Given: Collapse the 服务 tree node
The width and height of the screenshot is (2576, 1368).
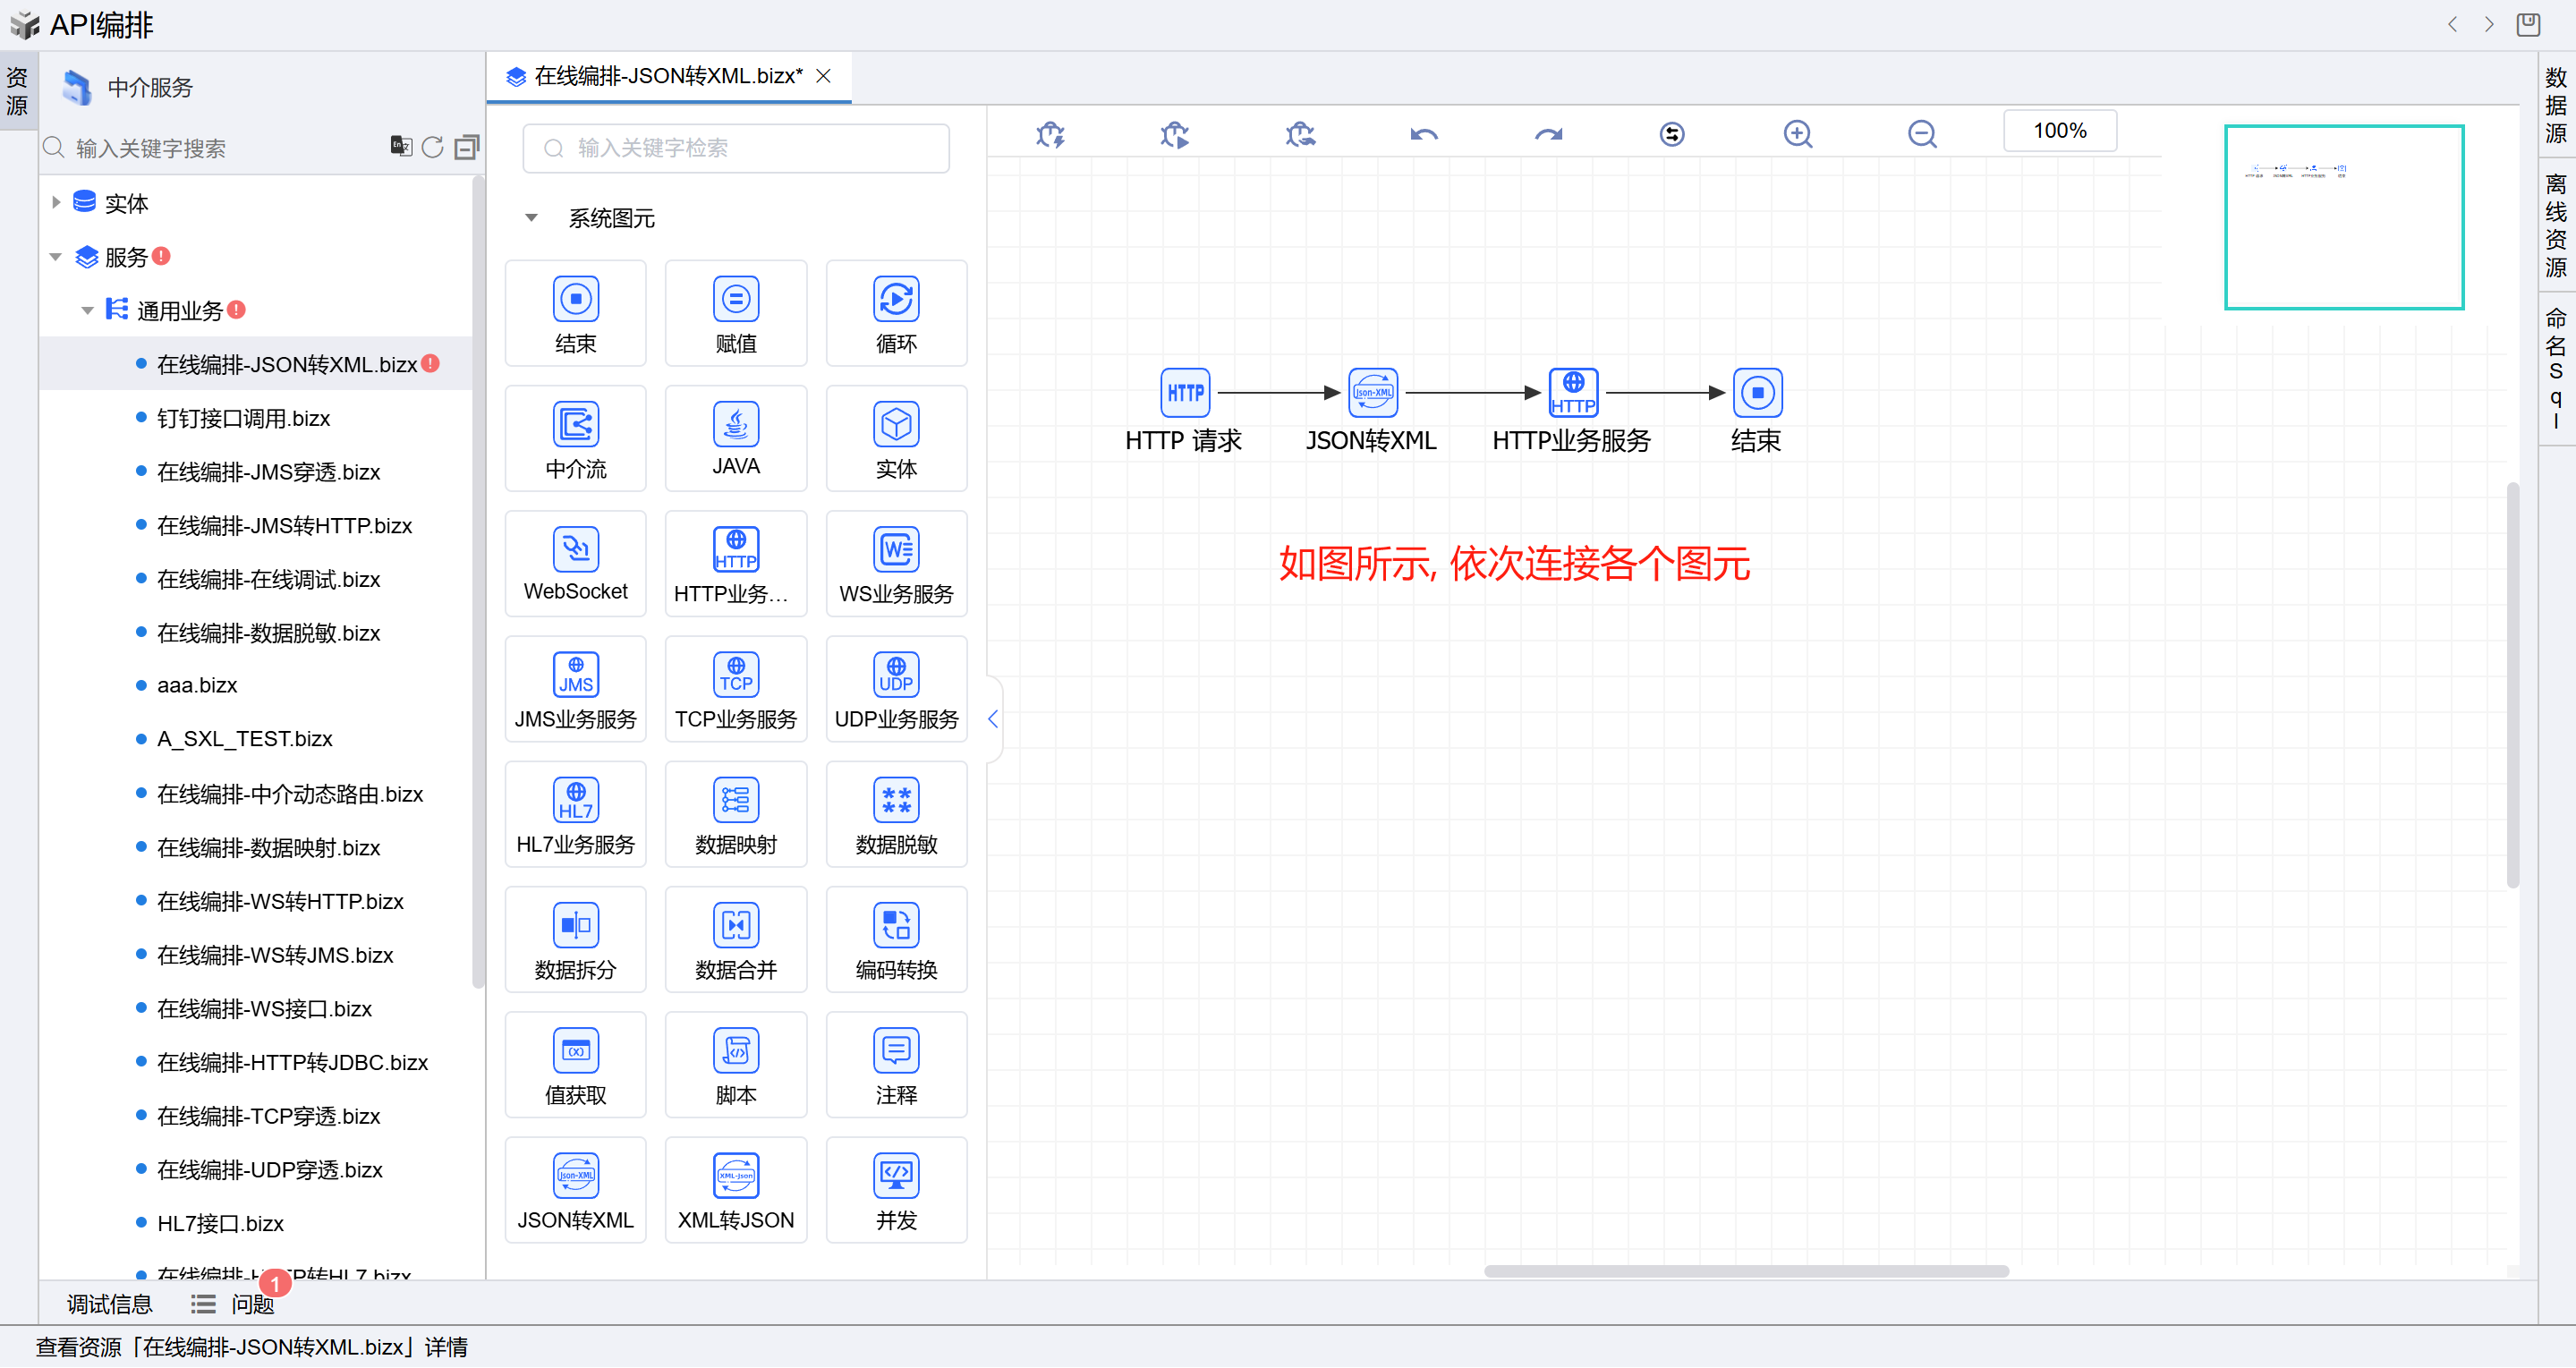Looking at the screenshot, I should [56, 256].
